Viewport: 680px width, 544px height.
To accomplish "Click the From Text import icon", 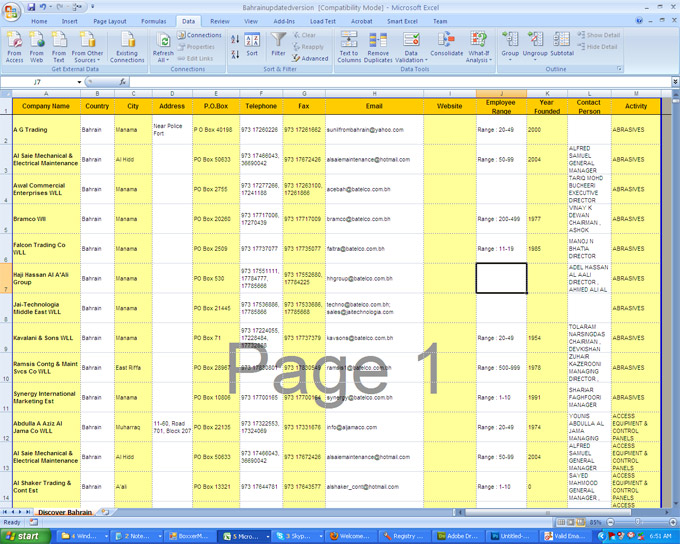I will coord(60,45).
